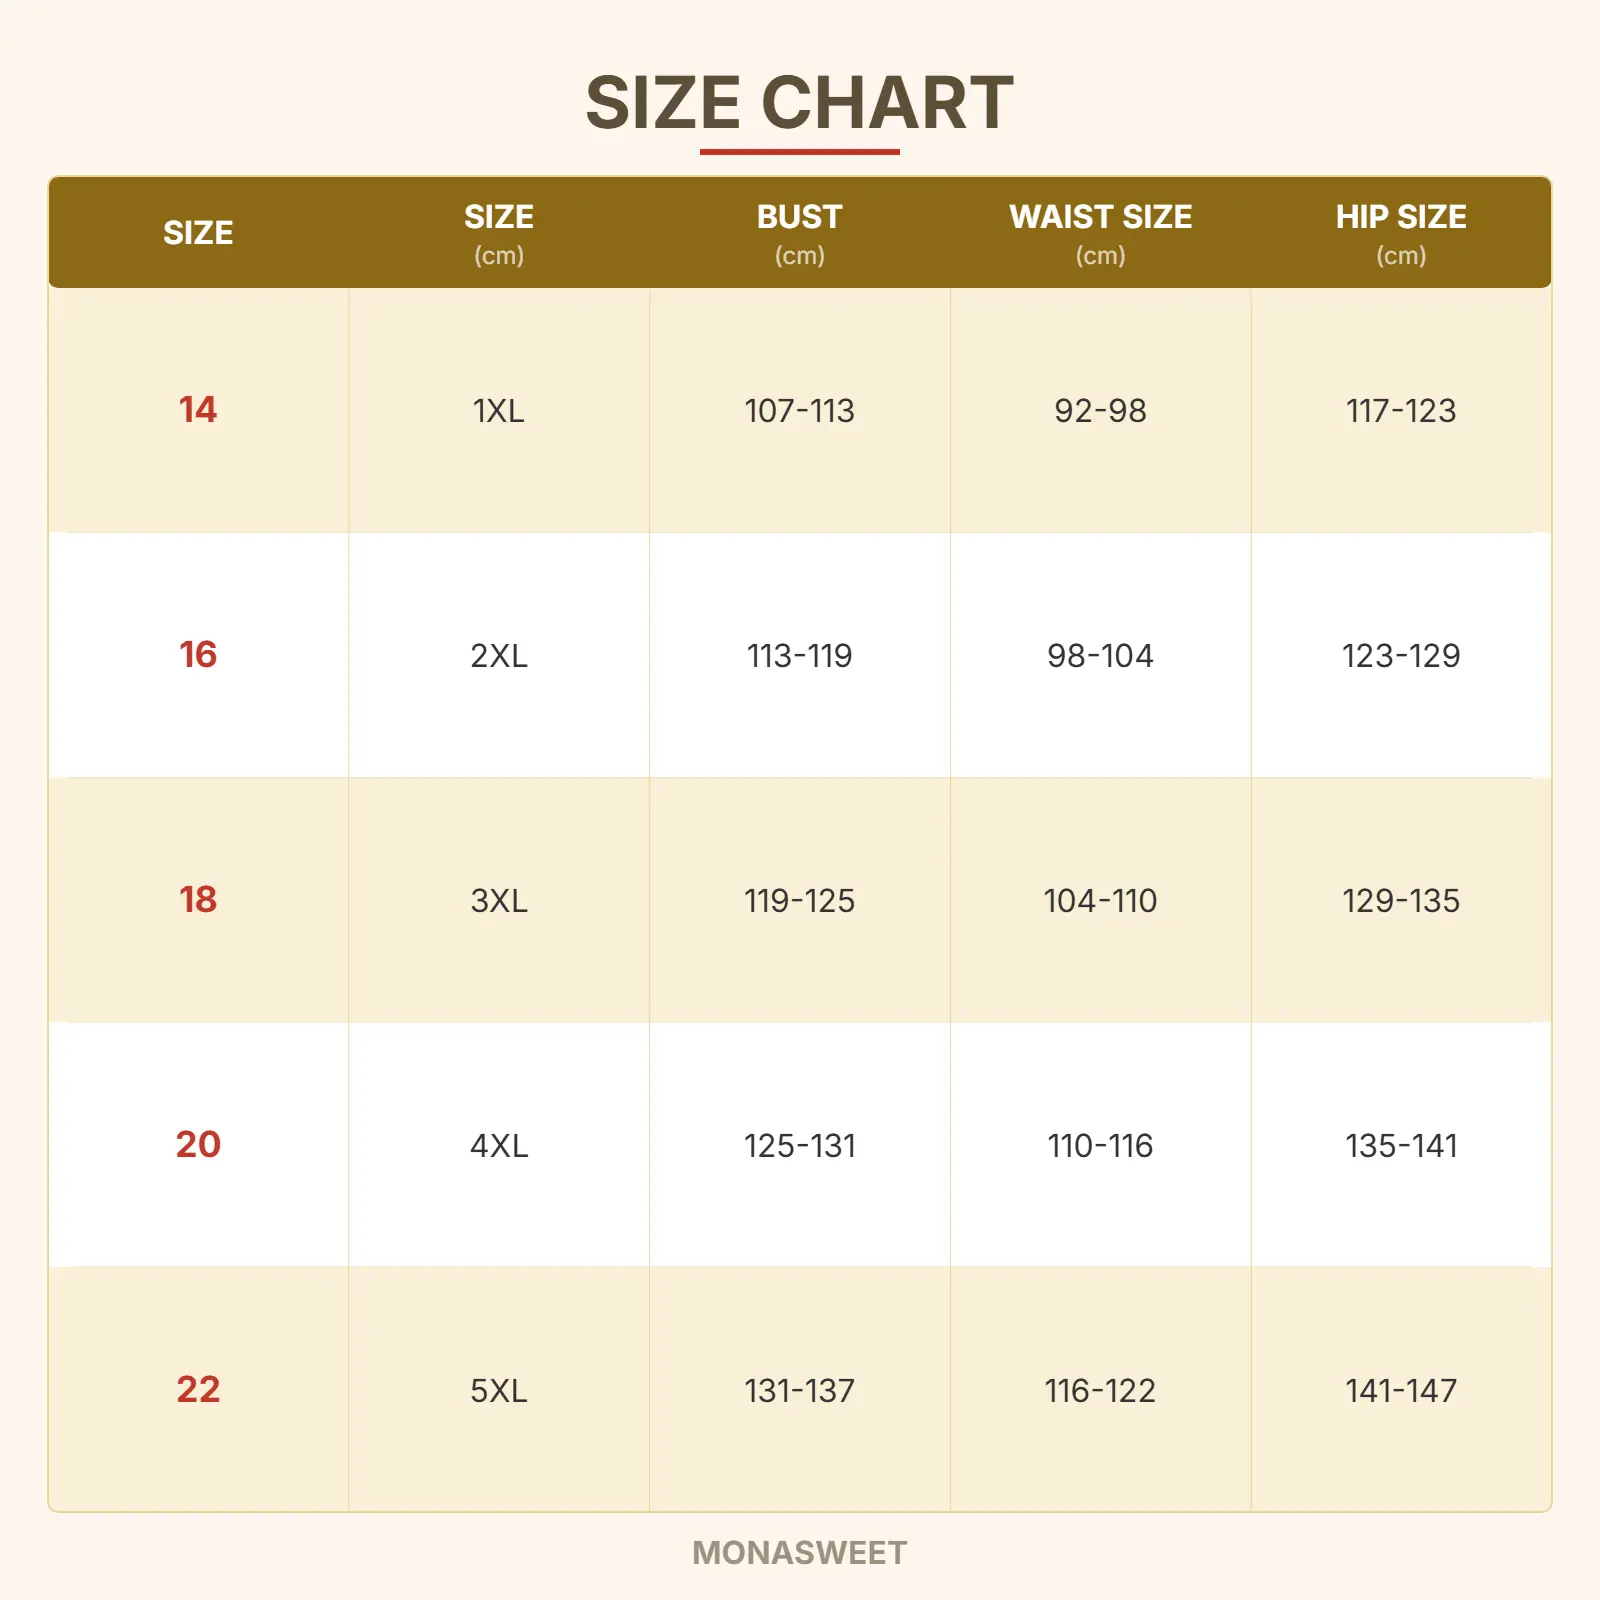Click the 1XL size cell
Image resolution: width=1600 pixels, height=1600 pixels.
click(x=499, y=411)
